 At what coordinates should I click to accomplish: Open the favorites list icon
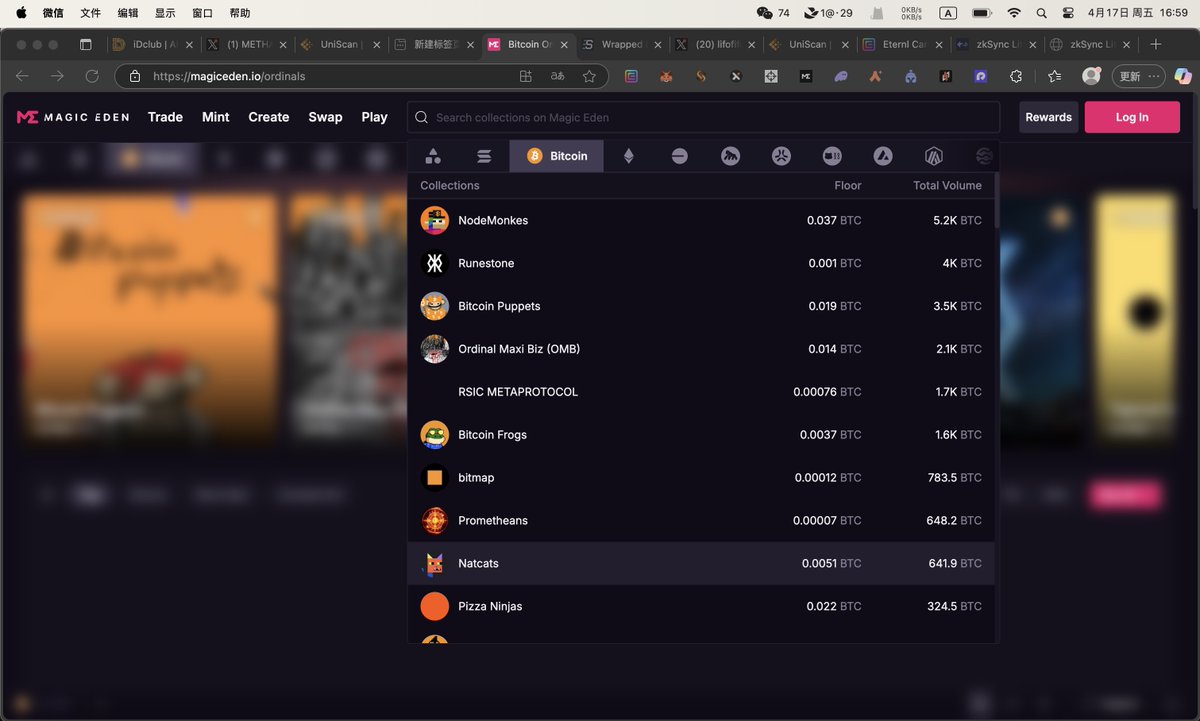click(1054, 76)
